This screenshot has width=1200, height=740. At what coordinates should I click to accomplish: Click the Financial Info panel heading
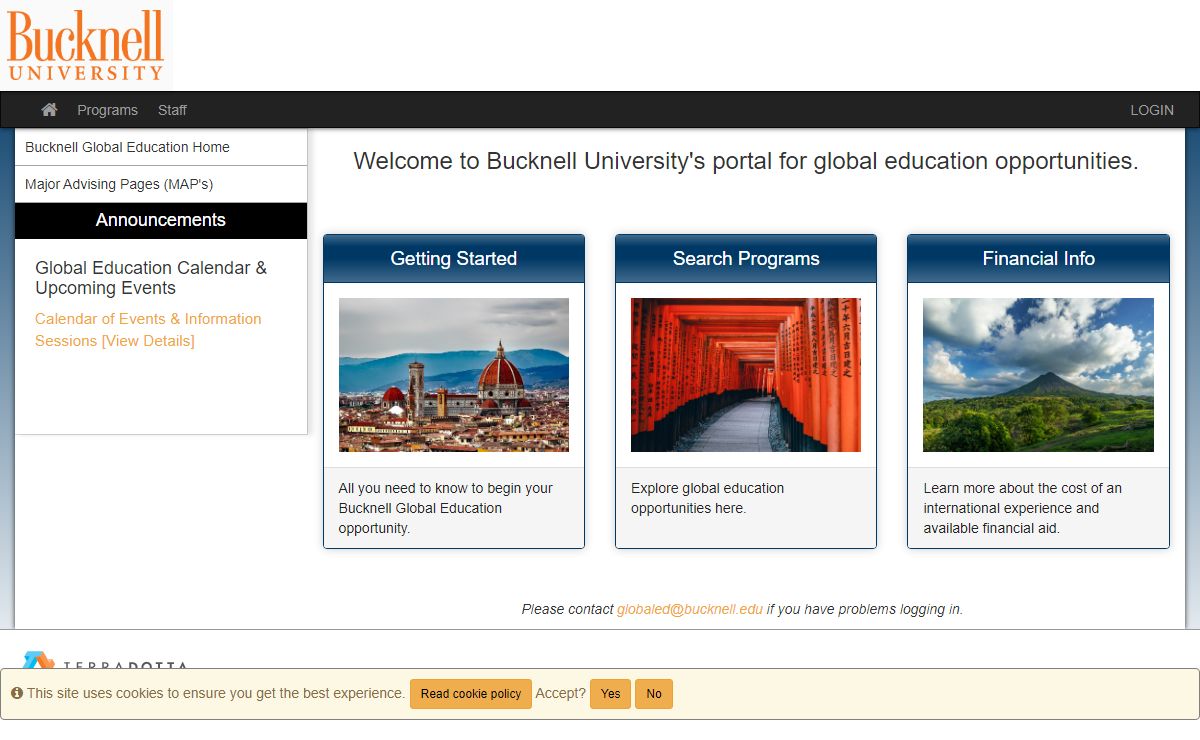pos(1038,259)
